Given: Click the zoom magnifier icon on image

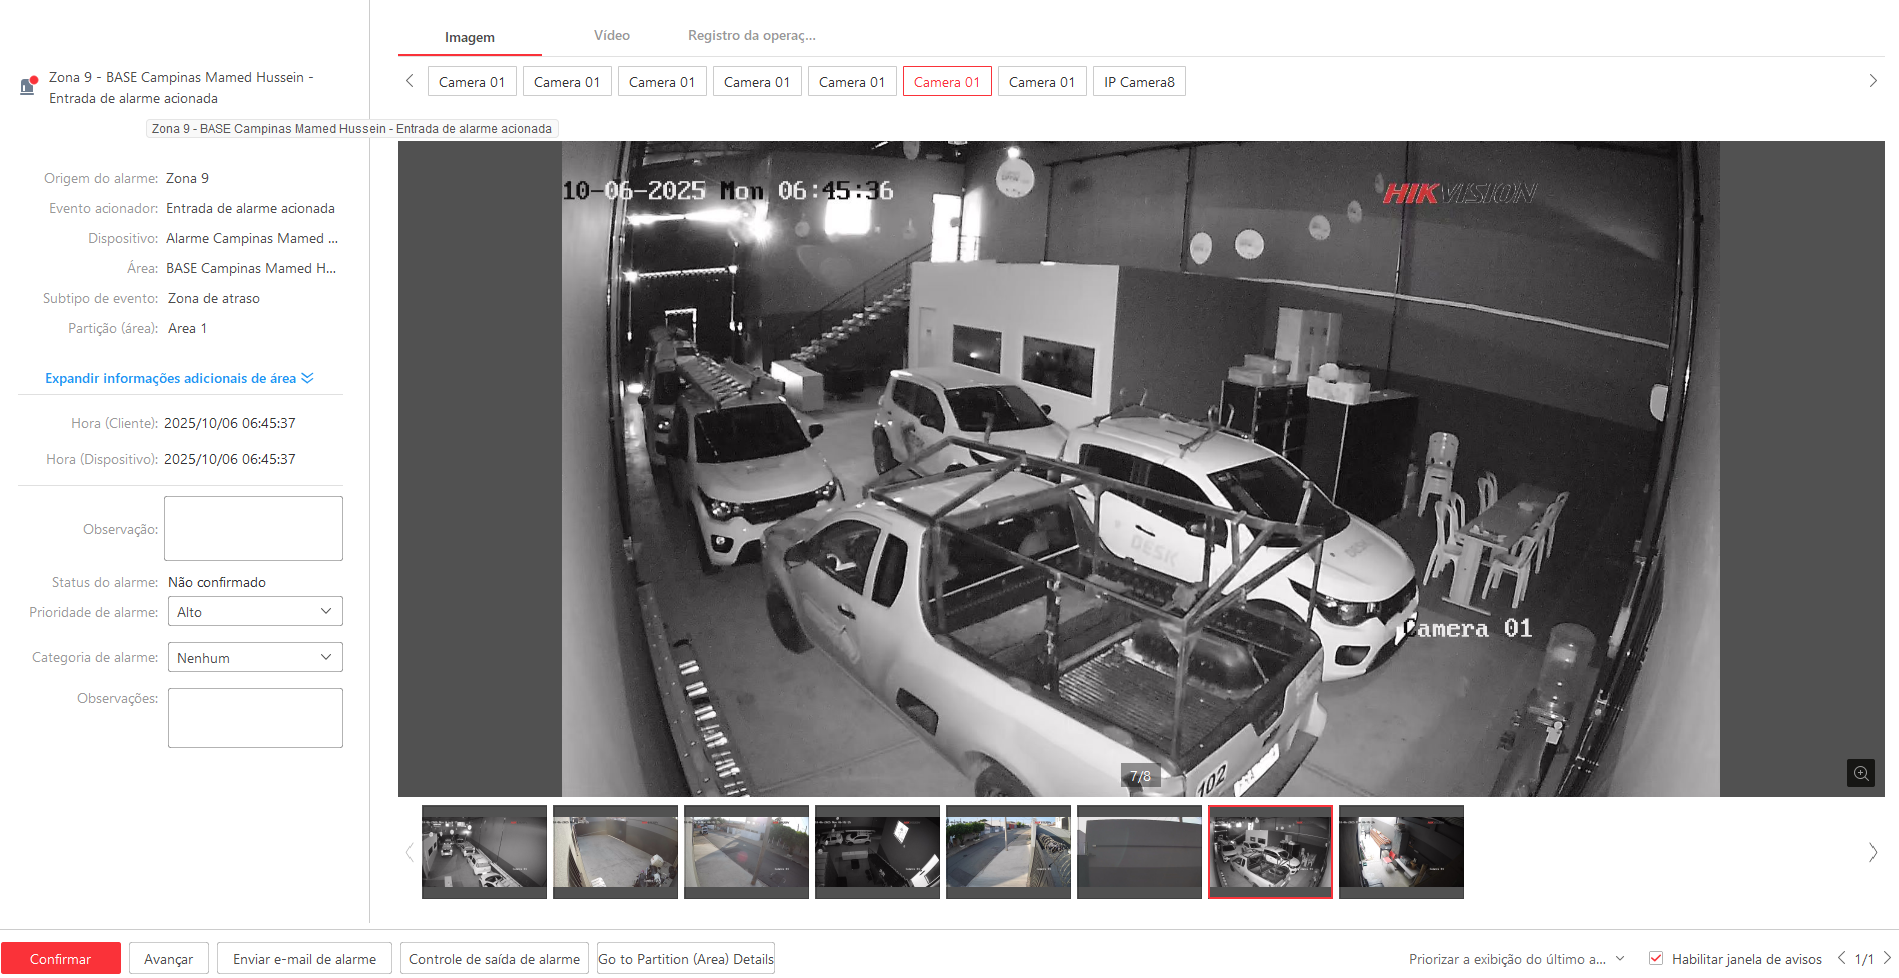Looking at the screenshot, I should (x=1860, y=773).
